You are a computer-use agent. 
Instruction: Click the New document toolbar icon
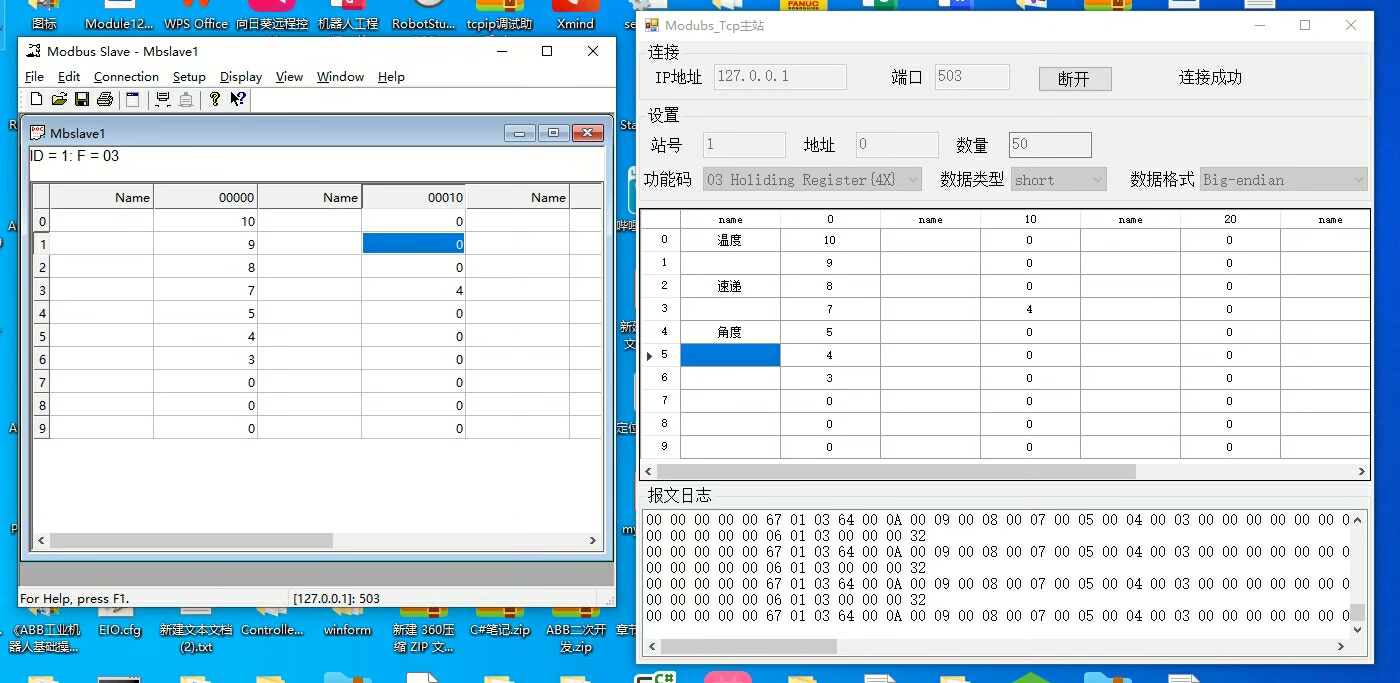tap(37, 99)
